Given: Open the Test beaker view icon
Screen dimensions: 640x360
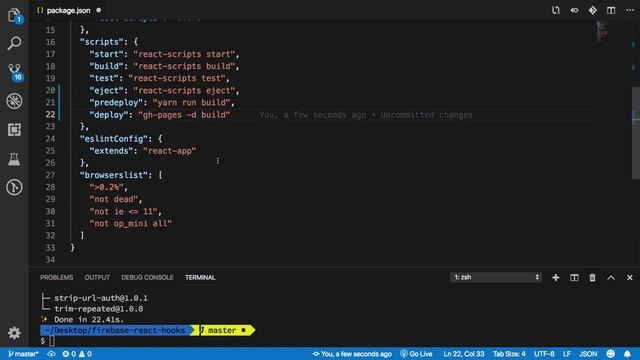Looking at the screenshot, I should 14,159.
